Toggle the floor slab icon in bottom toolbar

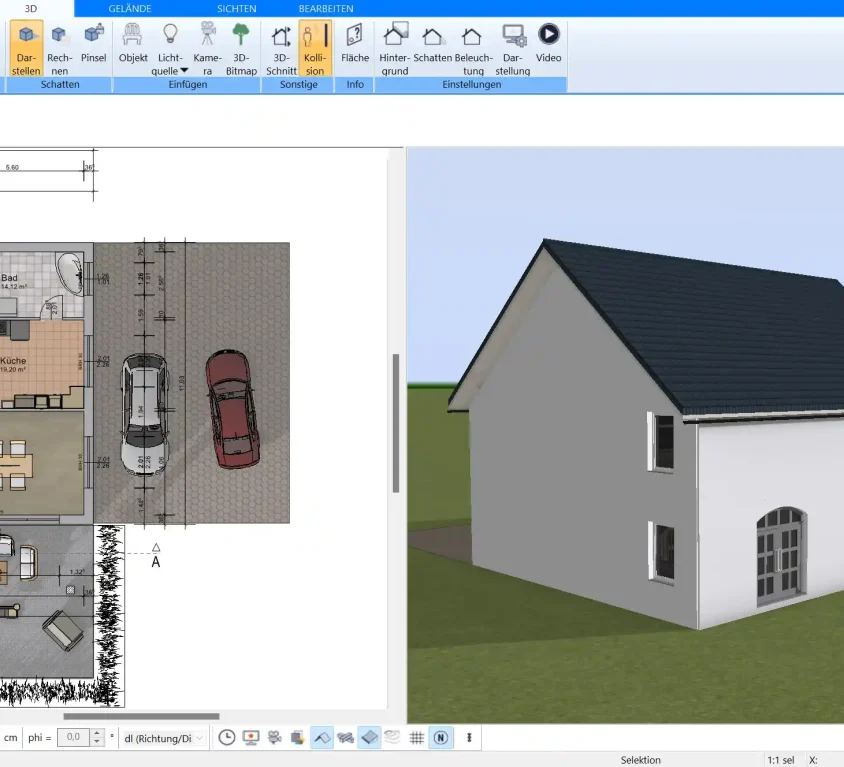(x=370, y=737)
